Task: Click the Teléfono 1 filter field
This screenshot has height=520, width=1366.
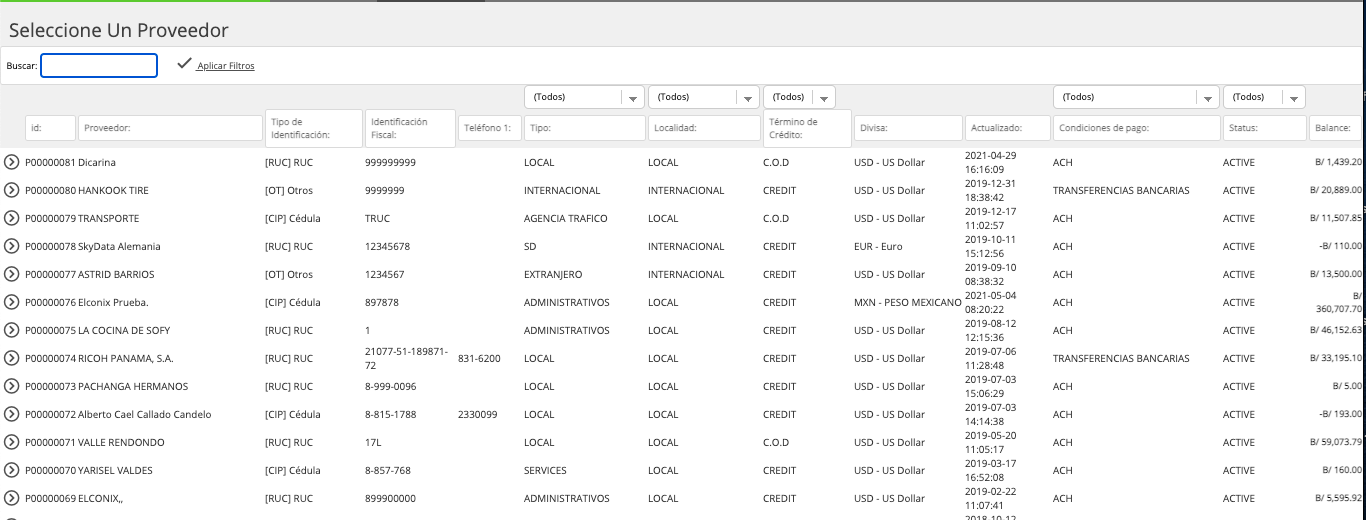Action: click(490, 128)
